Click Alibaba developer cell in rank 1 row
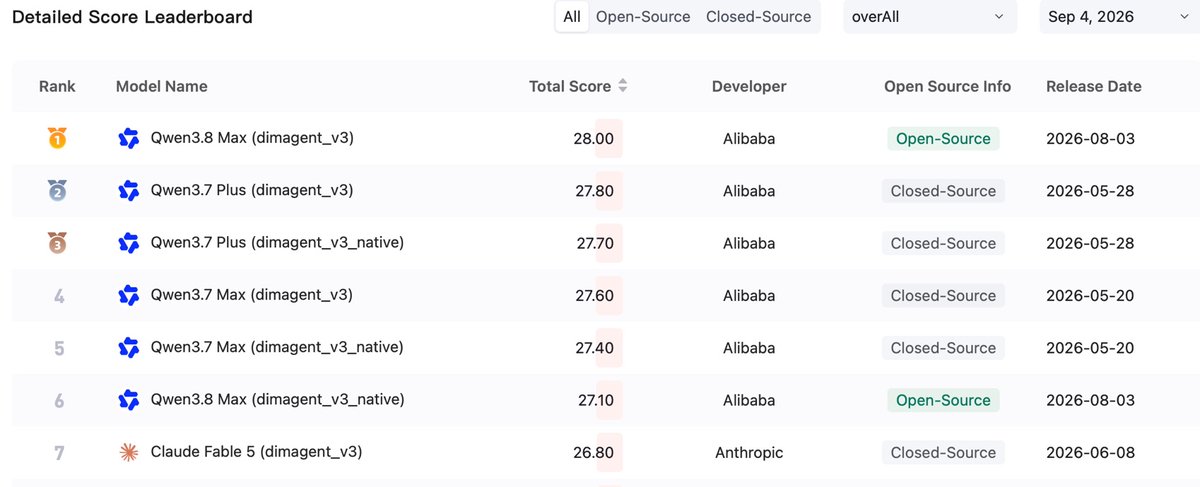 coord(749,139)
